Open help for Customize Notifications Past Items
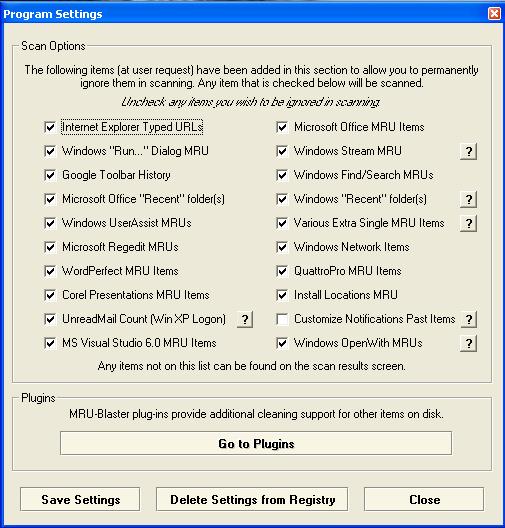Screen dimensions: 505x528 468,319
